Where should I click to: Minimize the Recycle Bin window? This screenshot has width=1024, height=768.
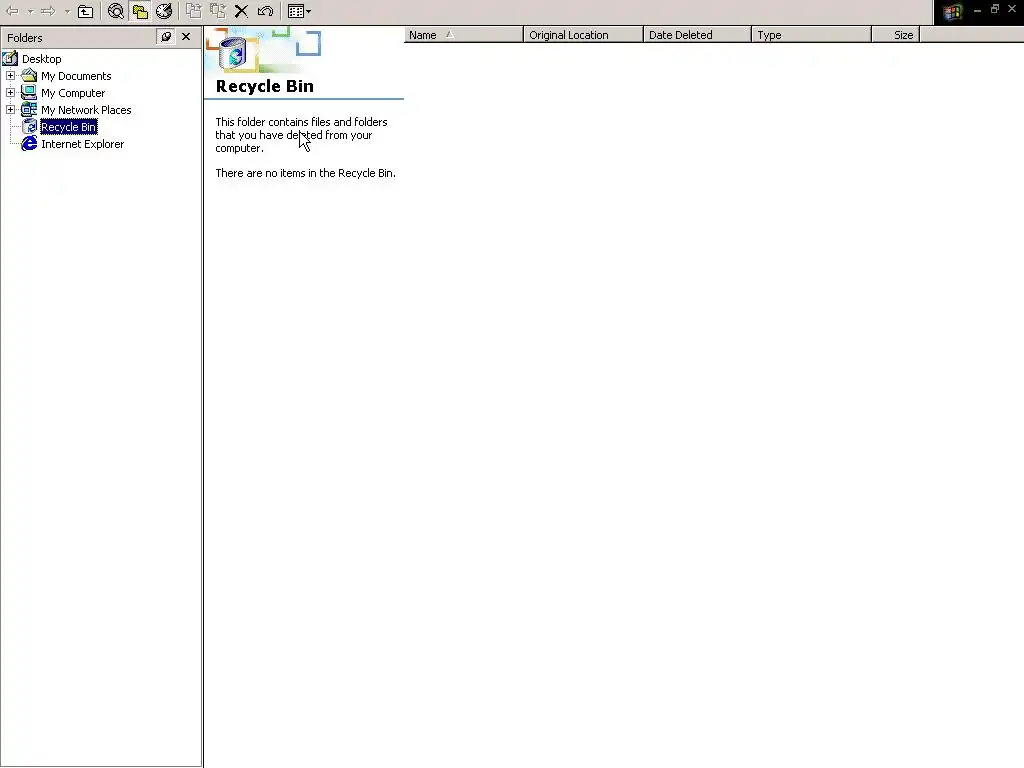[x=978, y=10]
